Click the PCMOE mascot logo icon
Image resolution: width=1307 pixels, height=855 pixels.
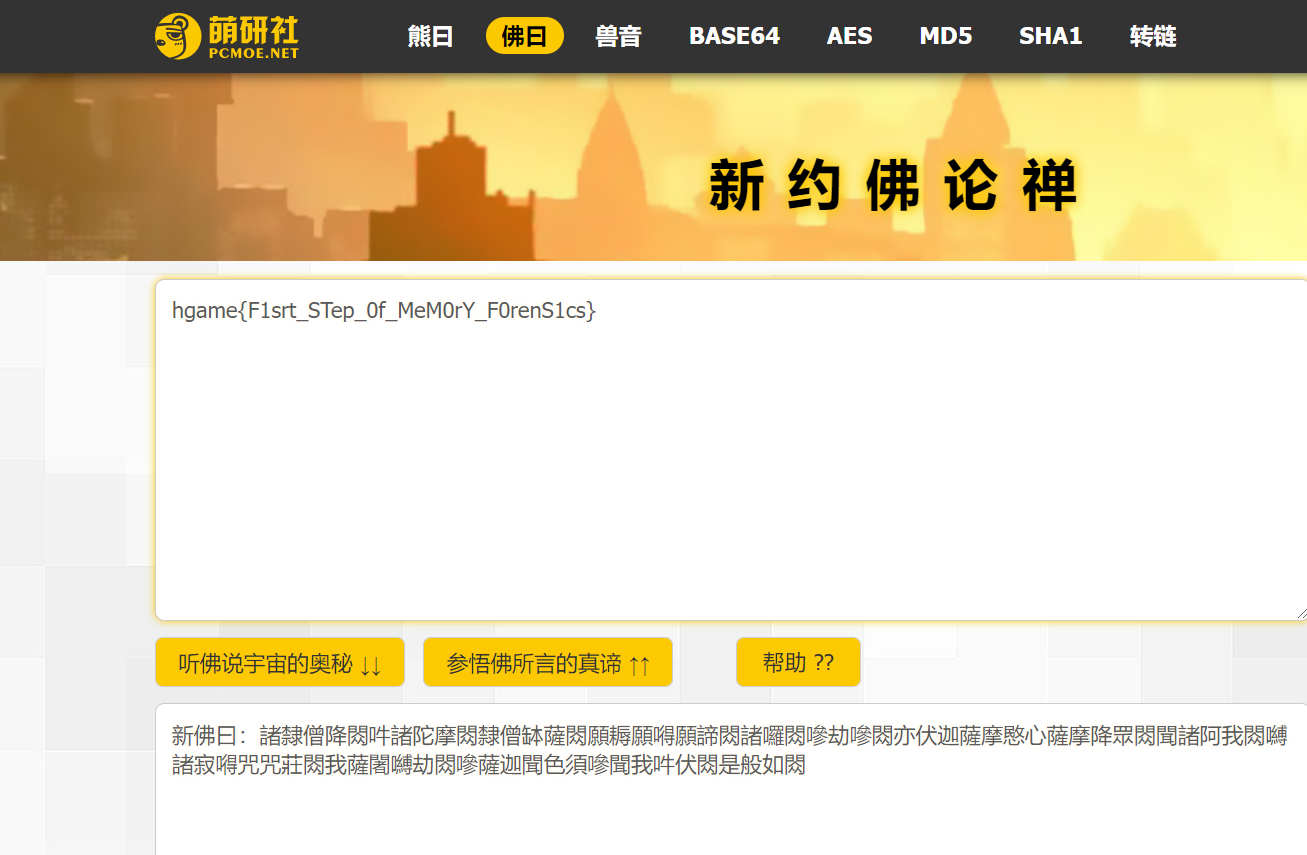click(x=178, y=36)
